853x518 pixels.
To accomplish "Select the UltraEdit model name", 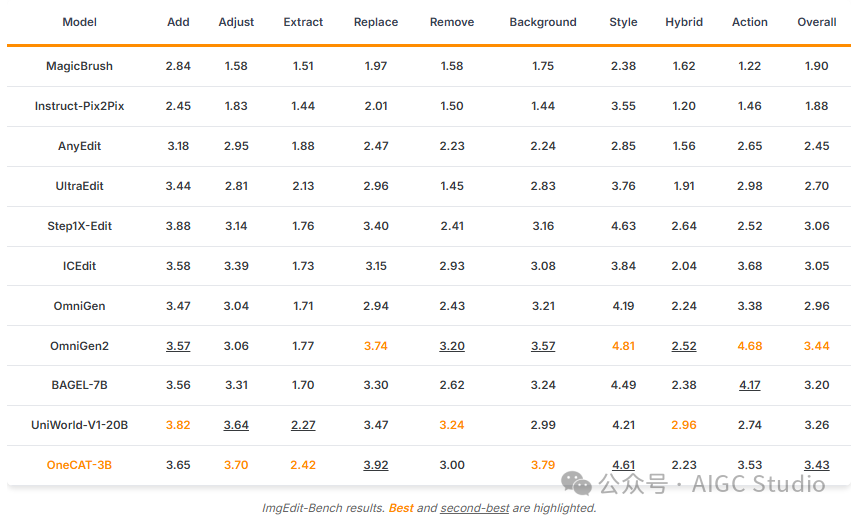I will pyautogui.click(x=79, y=186).
